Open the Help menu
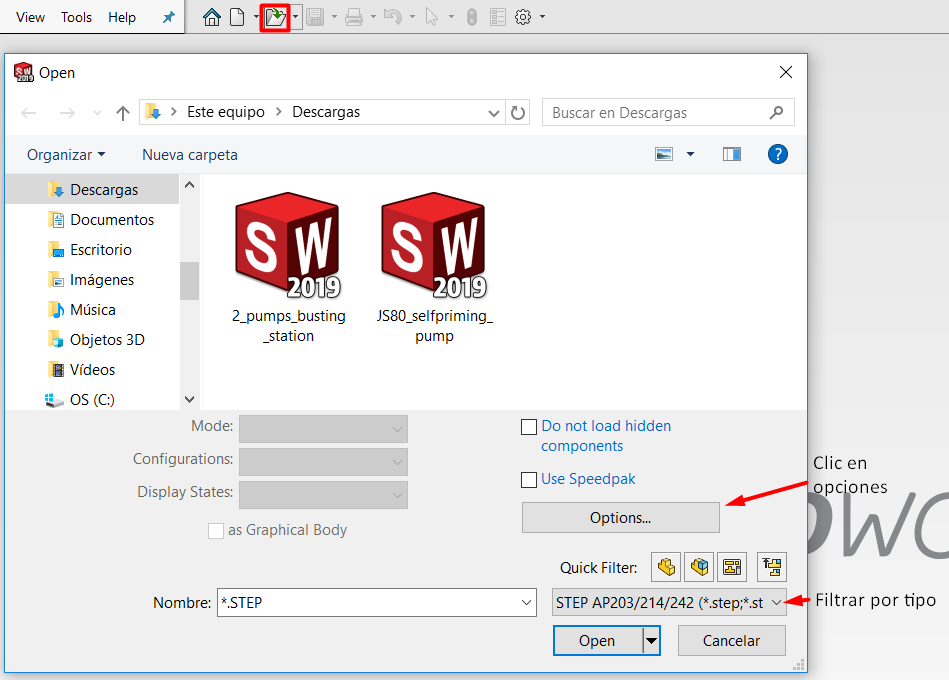 point(122,17)
